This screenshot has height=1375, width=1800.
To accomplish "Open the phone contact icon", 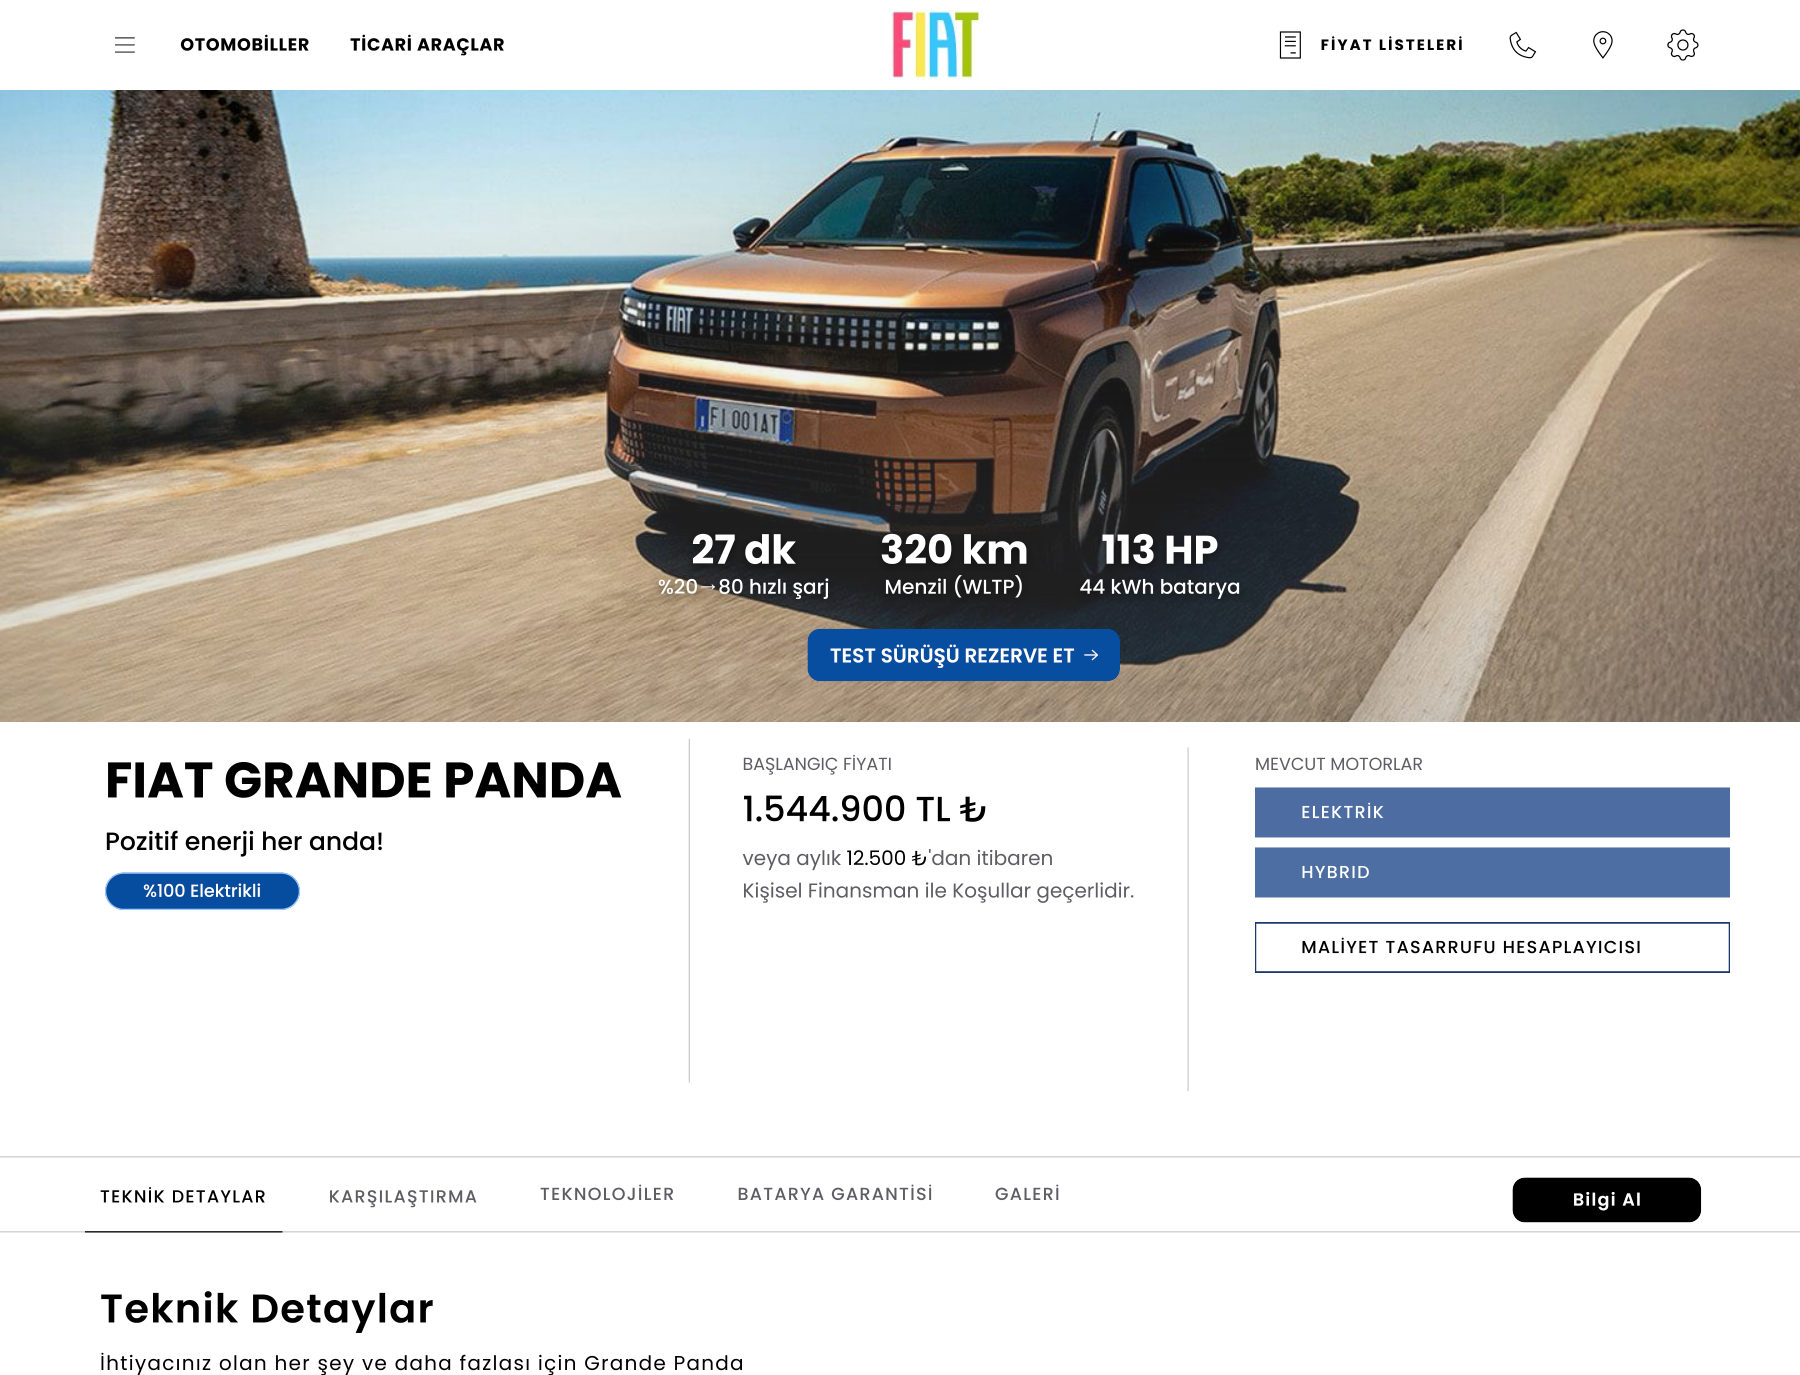I will point(1522,45).
